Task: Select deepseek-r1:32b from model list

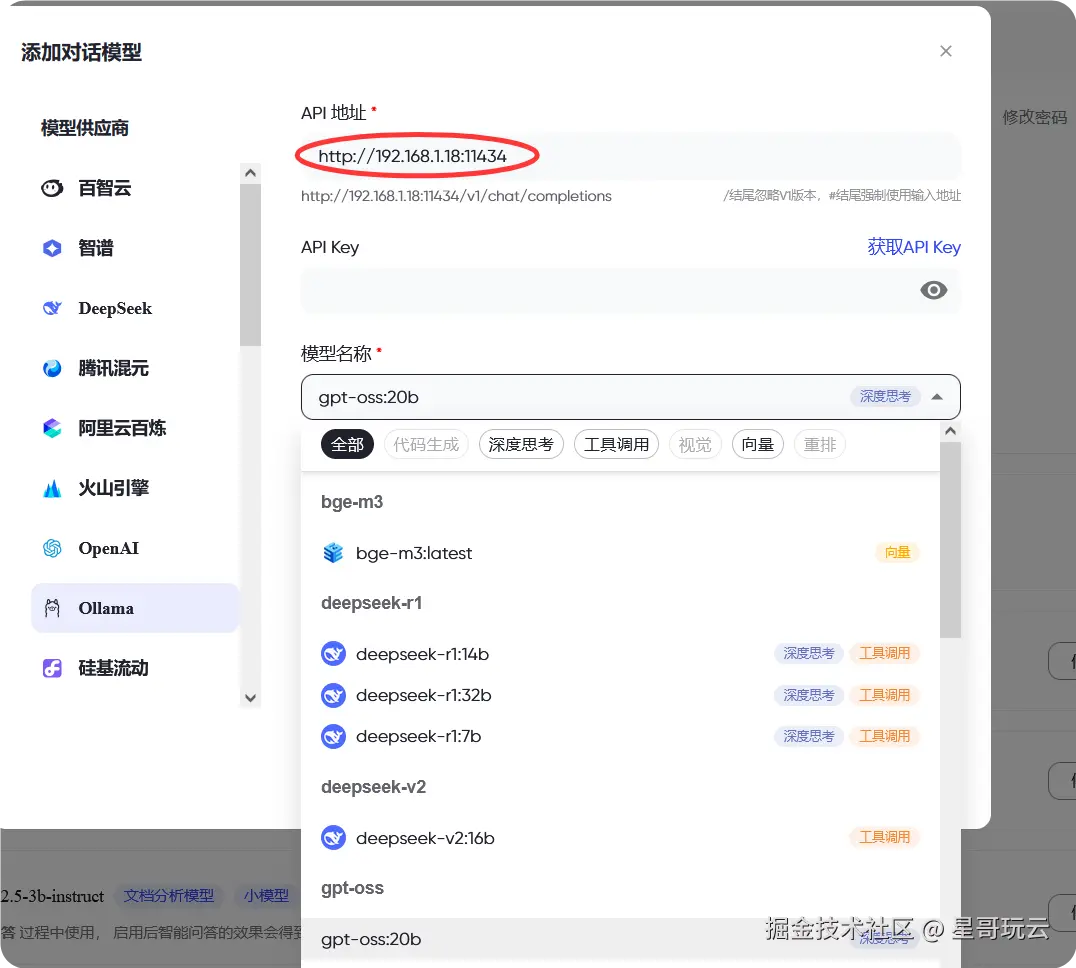Action: tap(620, 696)
